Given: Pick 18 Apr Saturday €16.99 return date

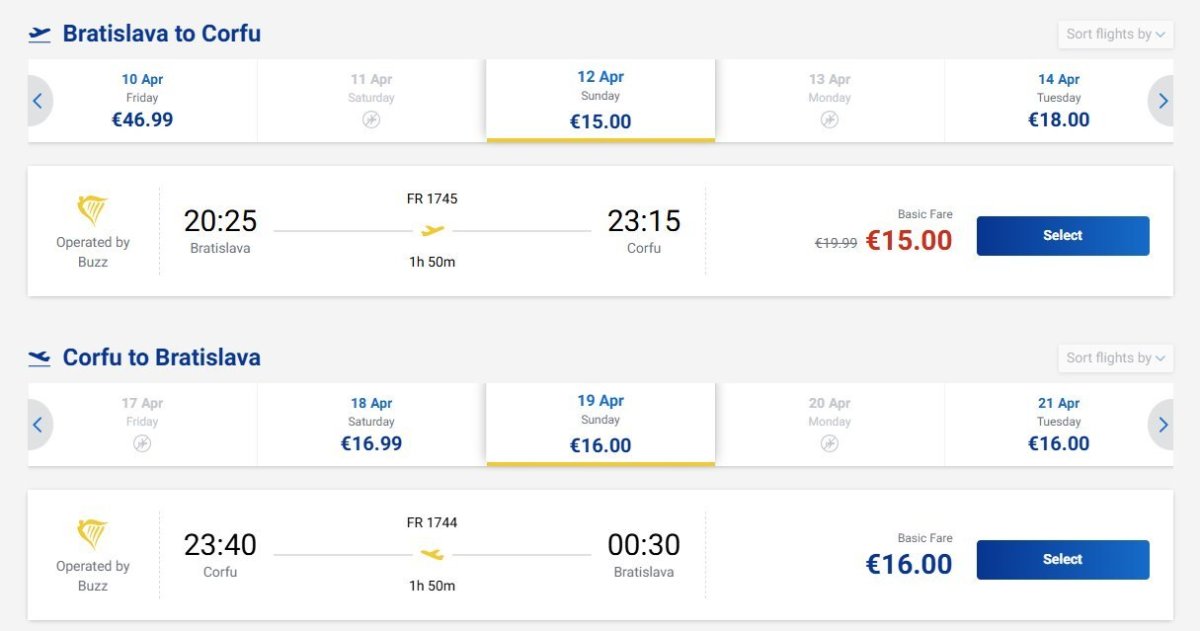Looking at the screenshot, I should click(x=371, y=424).
